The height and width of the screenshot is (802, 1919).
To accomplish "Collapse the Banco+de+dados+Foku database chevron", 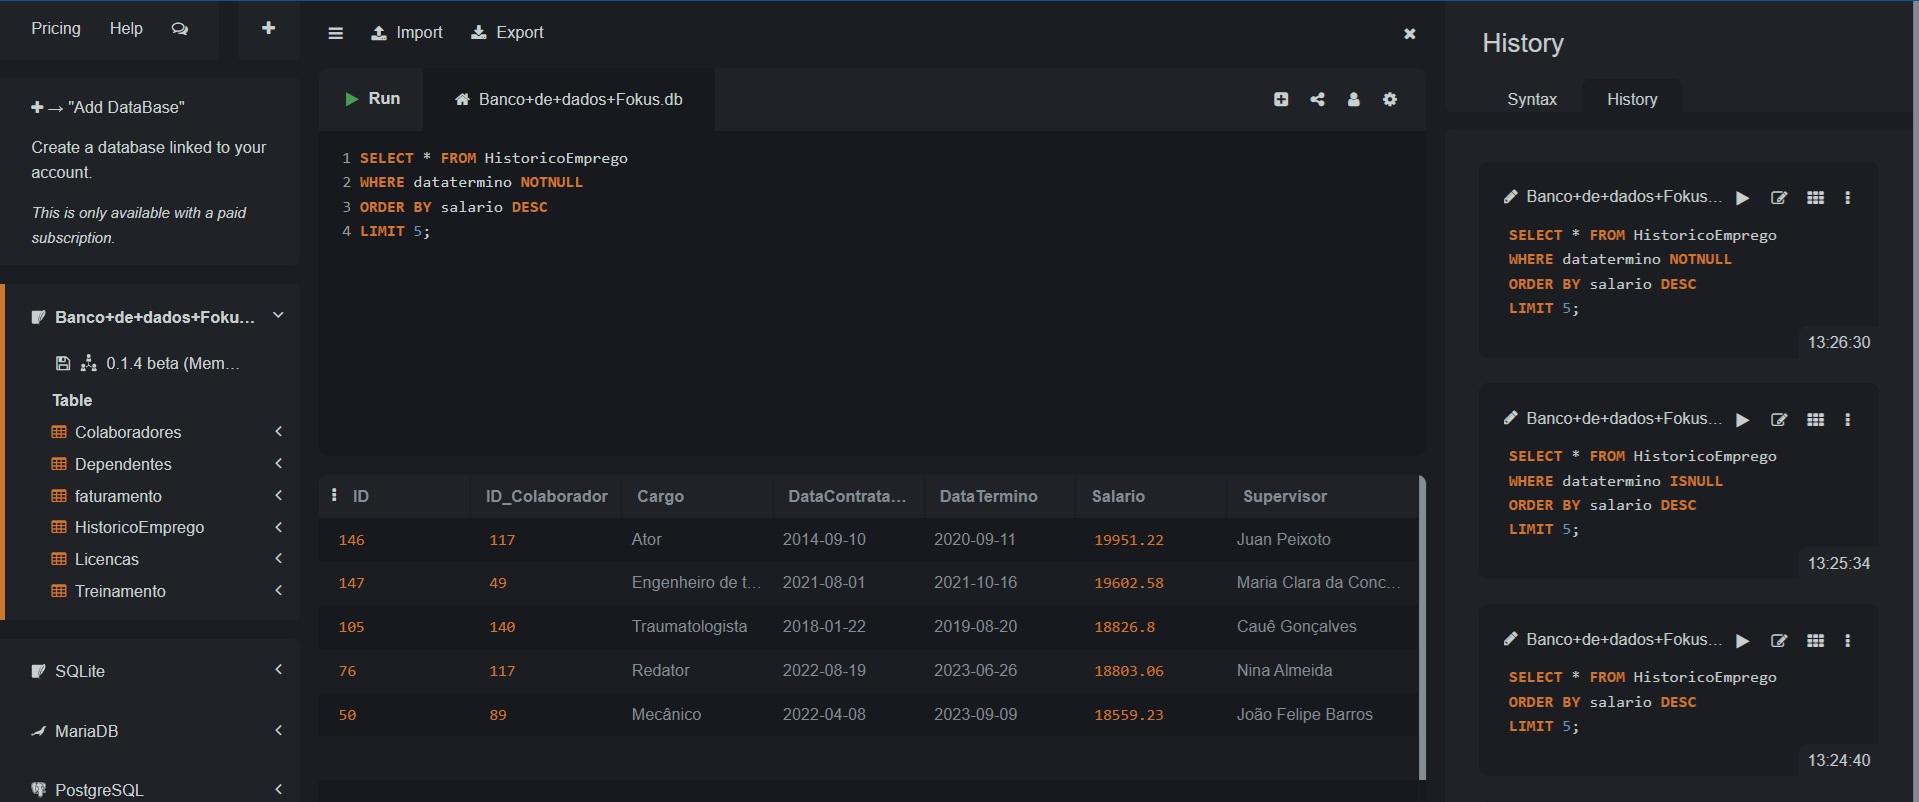I will point(279,315).
